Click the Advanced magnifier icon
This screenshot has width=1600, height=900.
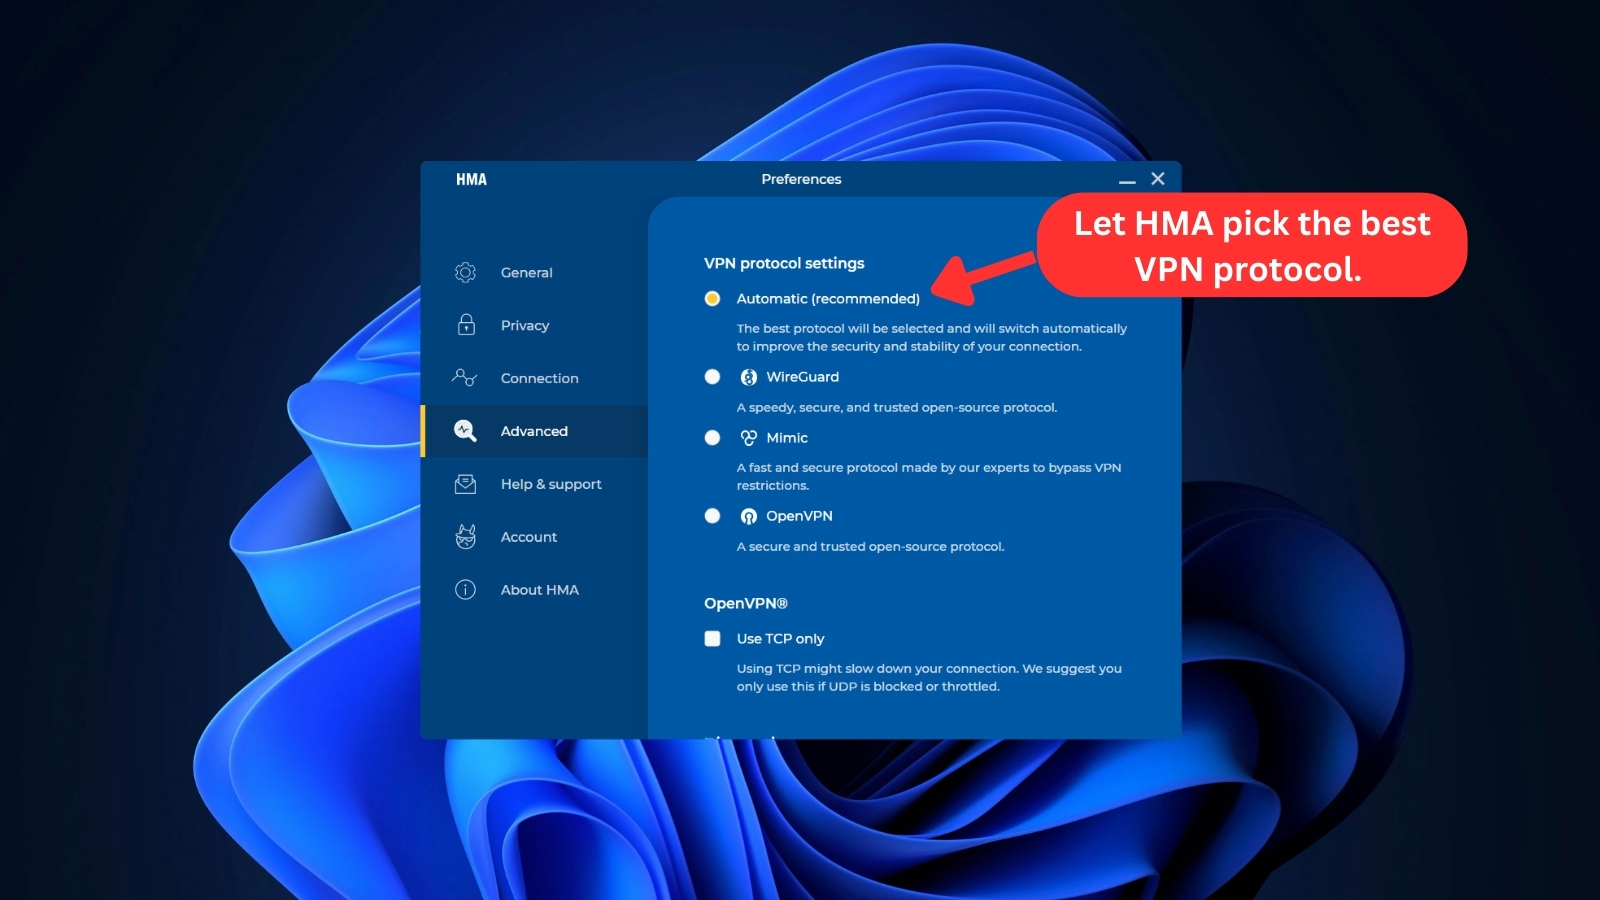[465, 431]
